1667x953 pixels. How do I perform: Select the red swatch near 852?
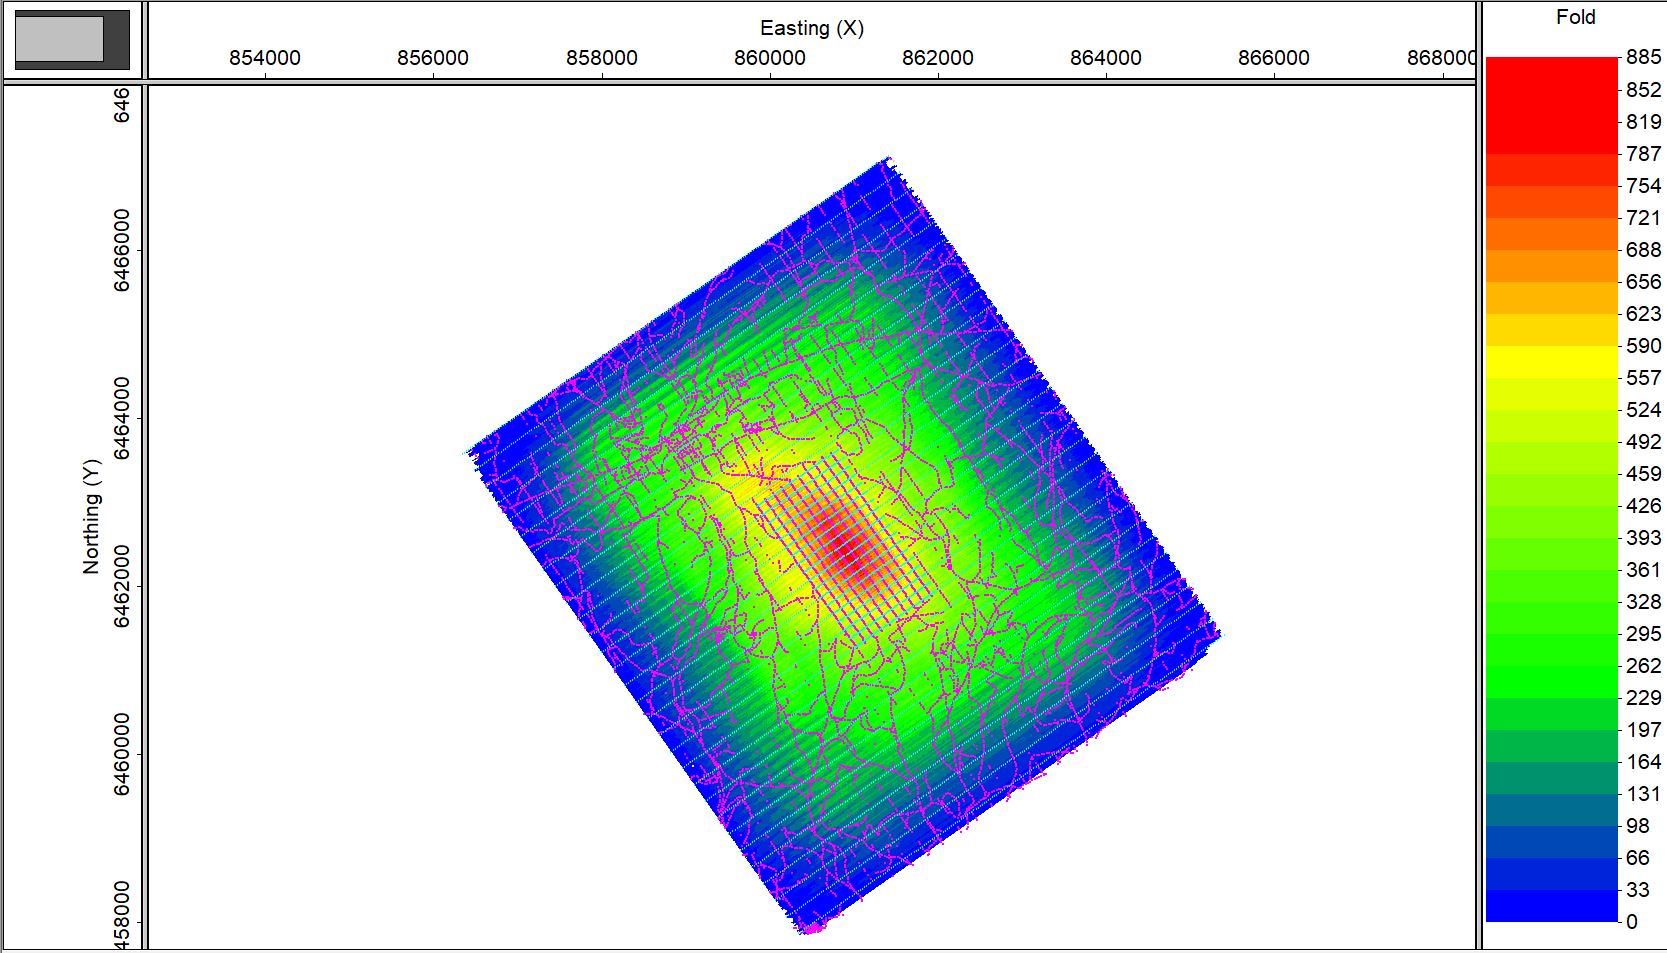click(1551, 90)
